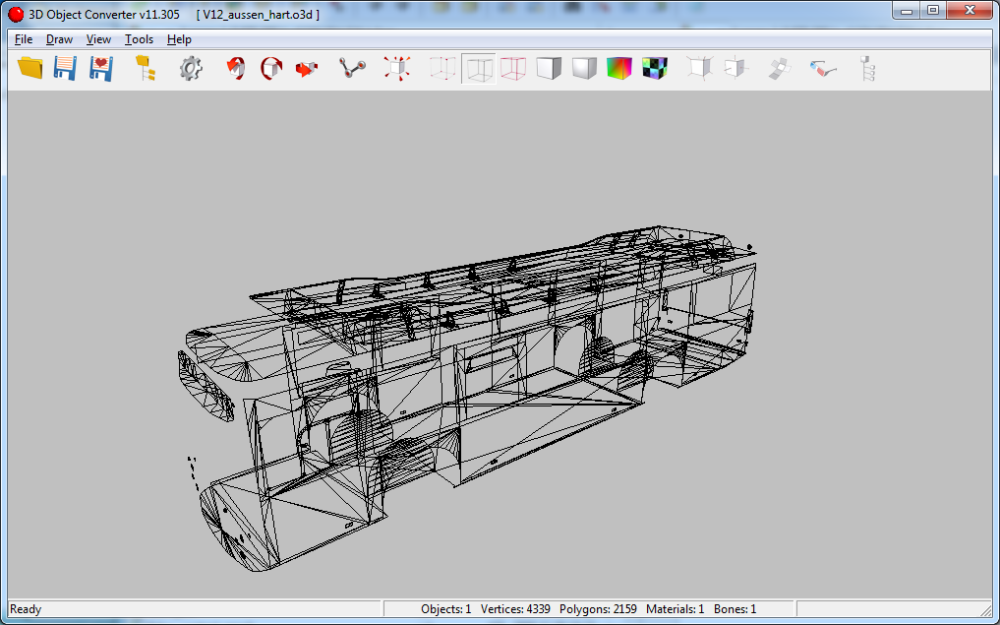Screen dimensions: 1000x625
Task: Toggle the red wireframe display mode
Action: (x=513, y=68)
